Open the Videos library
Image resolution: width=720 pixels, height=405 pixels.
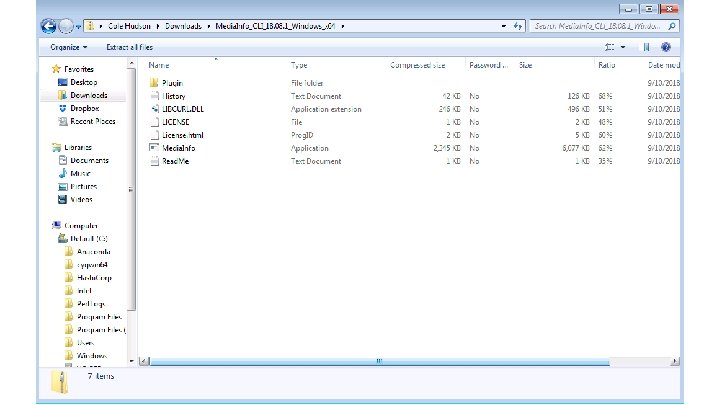[x=81, y=199]
